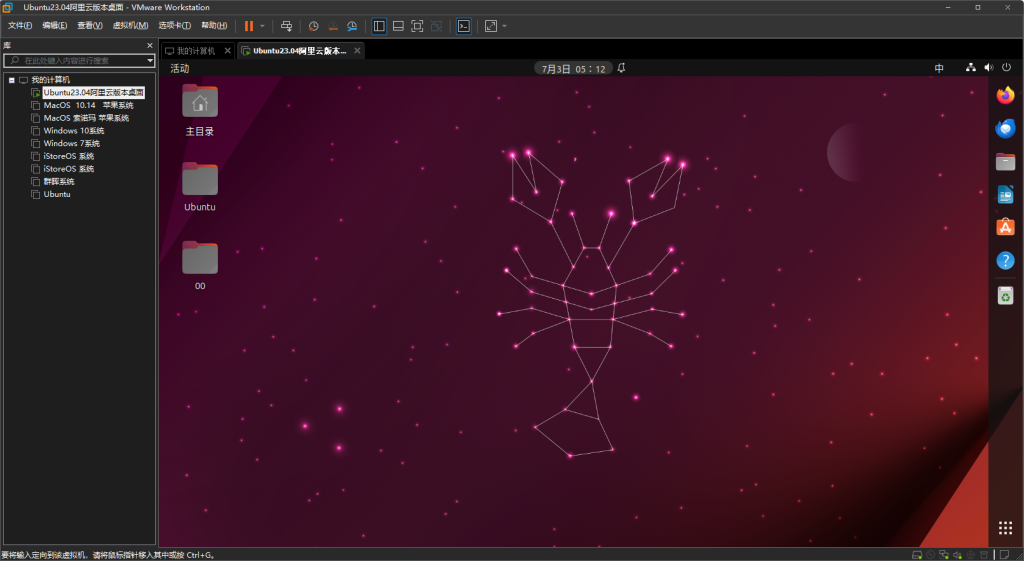The width and height of the screenshot is (1024, 561).
Task: Open the snapshot manager icon
Action: [x=352, y=26]
